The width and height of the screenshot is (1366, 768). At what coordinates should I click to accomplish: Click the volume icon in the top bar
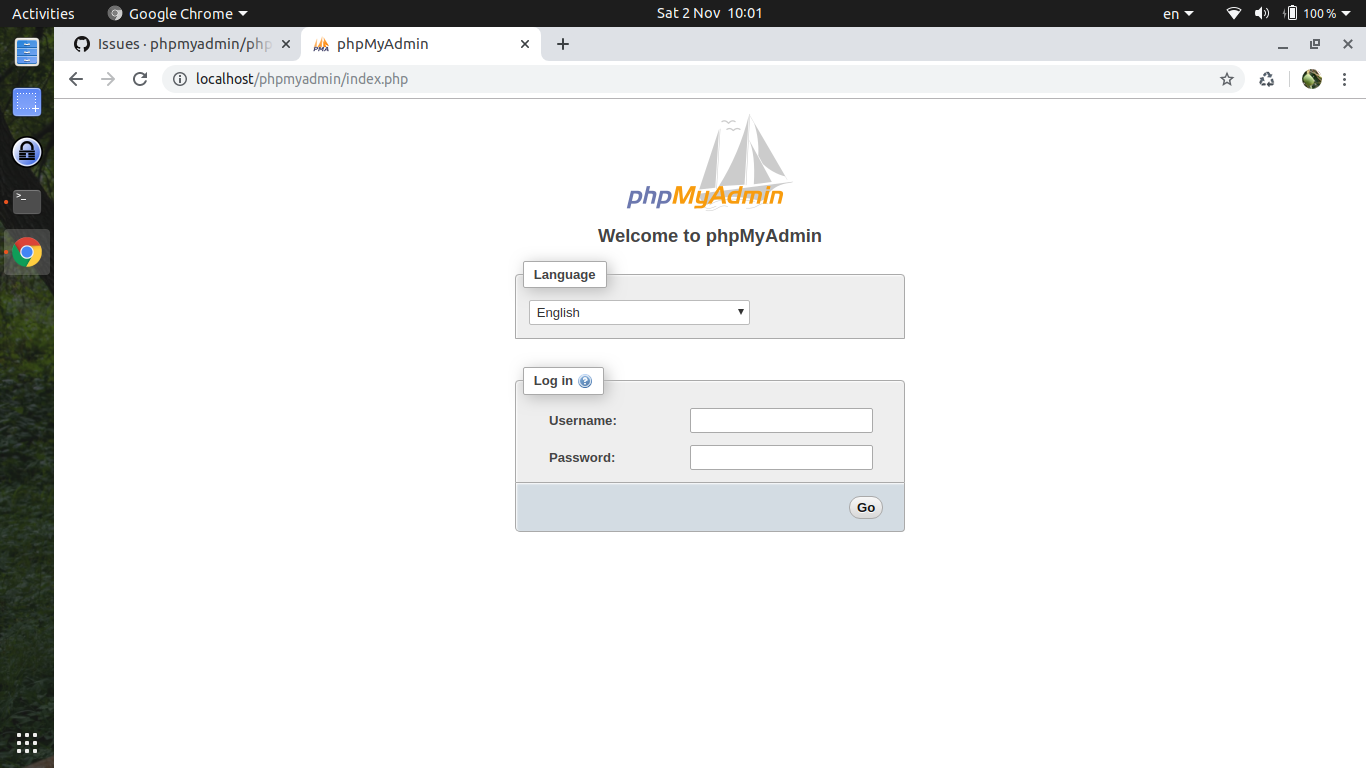1261,13
